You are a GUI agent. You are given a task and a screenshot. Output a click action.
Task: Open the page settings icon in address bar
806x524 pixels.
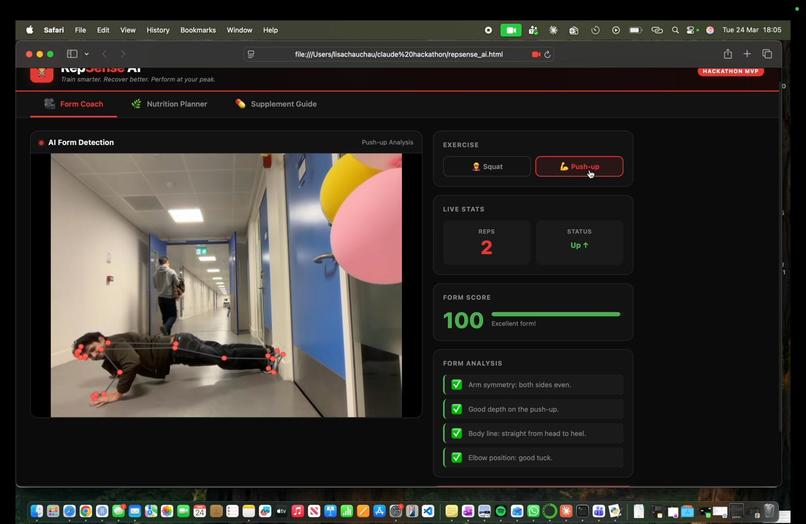tap(251, 55)
